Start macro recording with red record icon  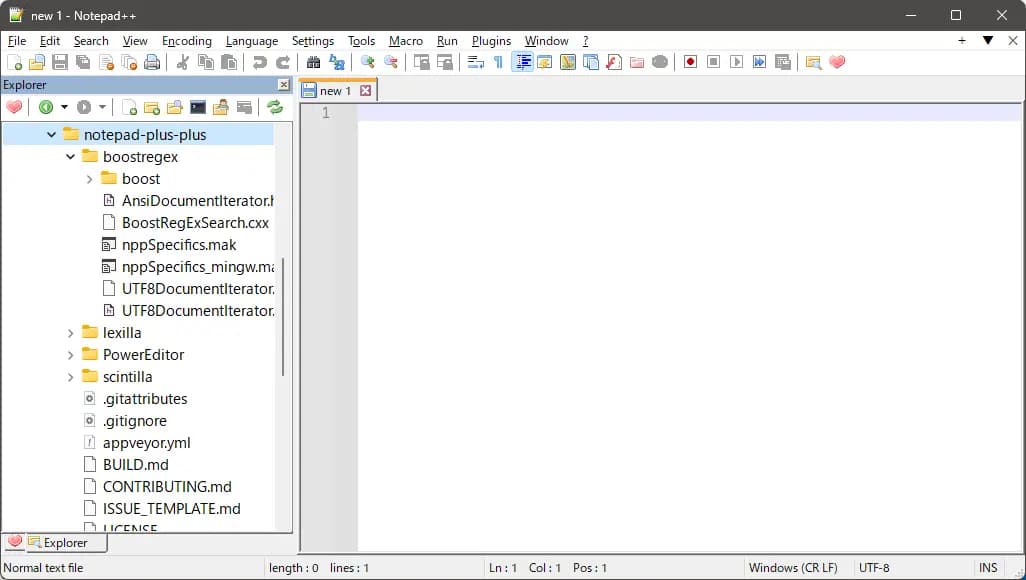pos(690,62)
